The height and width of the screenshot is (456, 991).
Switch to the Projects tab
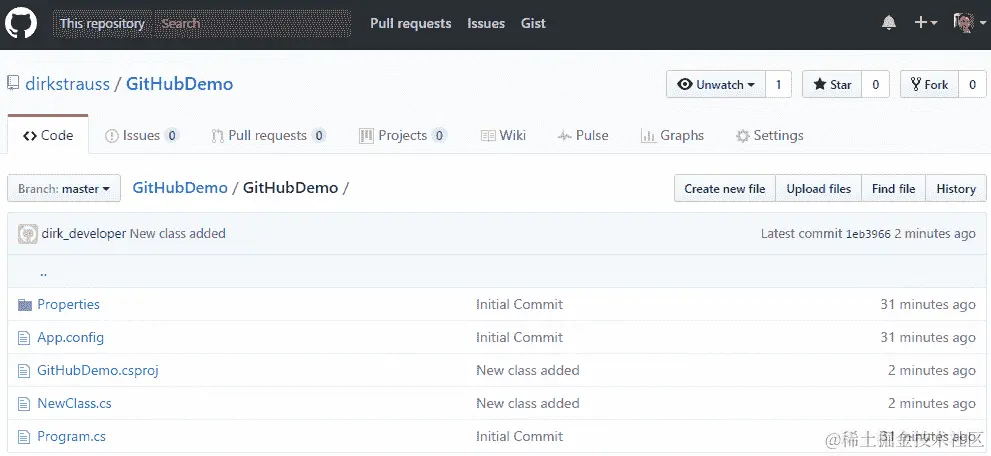[403, 135]
